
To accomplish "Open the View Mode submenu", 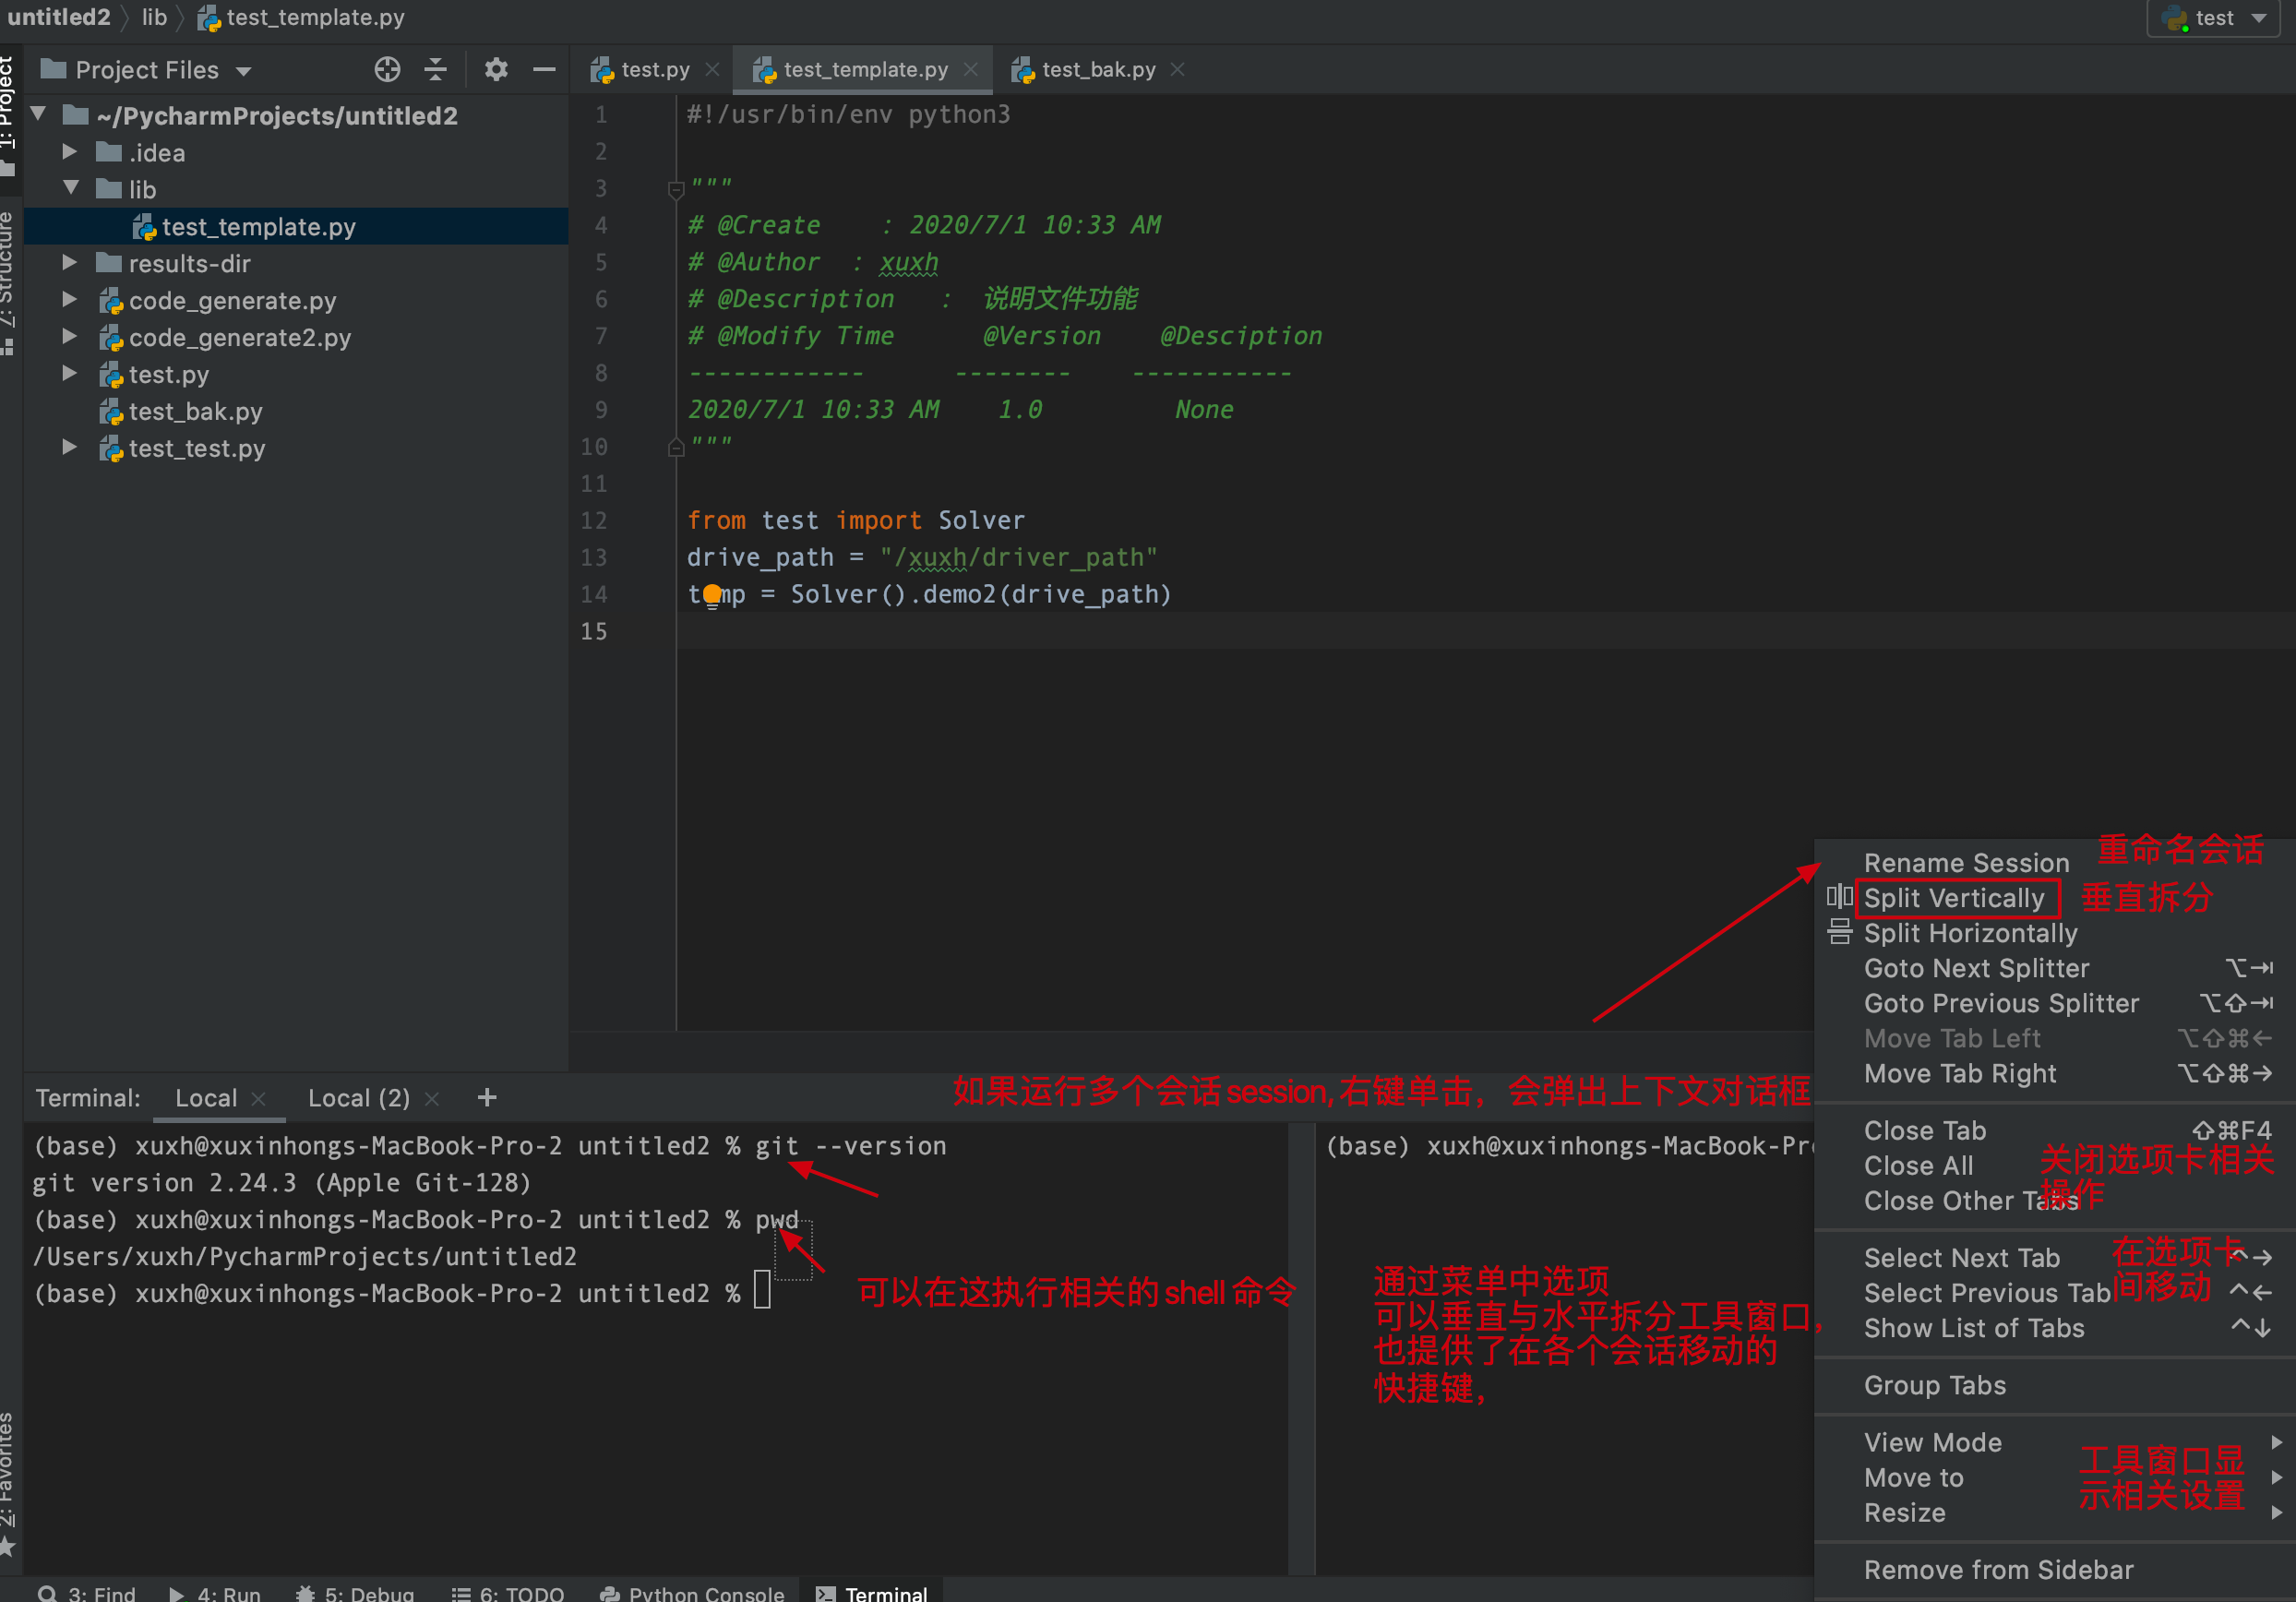I will (x=2055, y=1442).
